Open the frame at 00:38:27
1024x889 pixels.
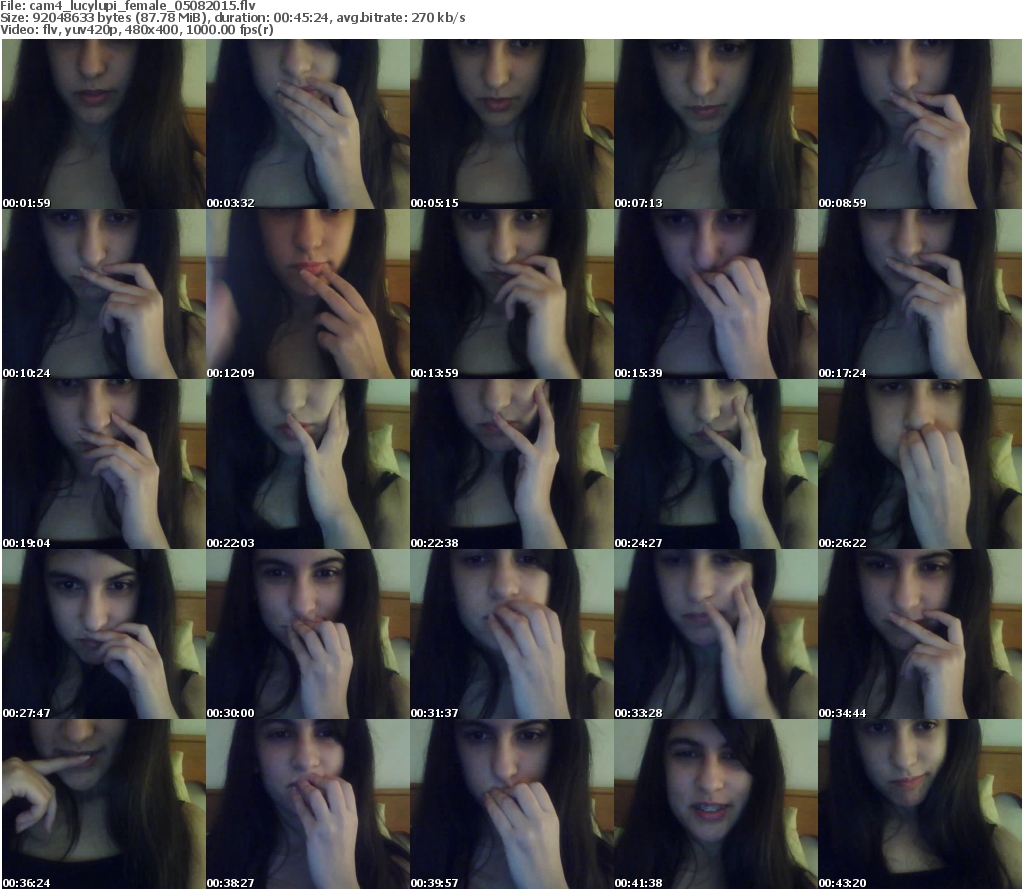coord(308,804)
